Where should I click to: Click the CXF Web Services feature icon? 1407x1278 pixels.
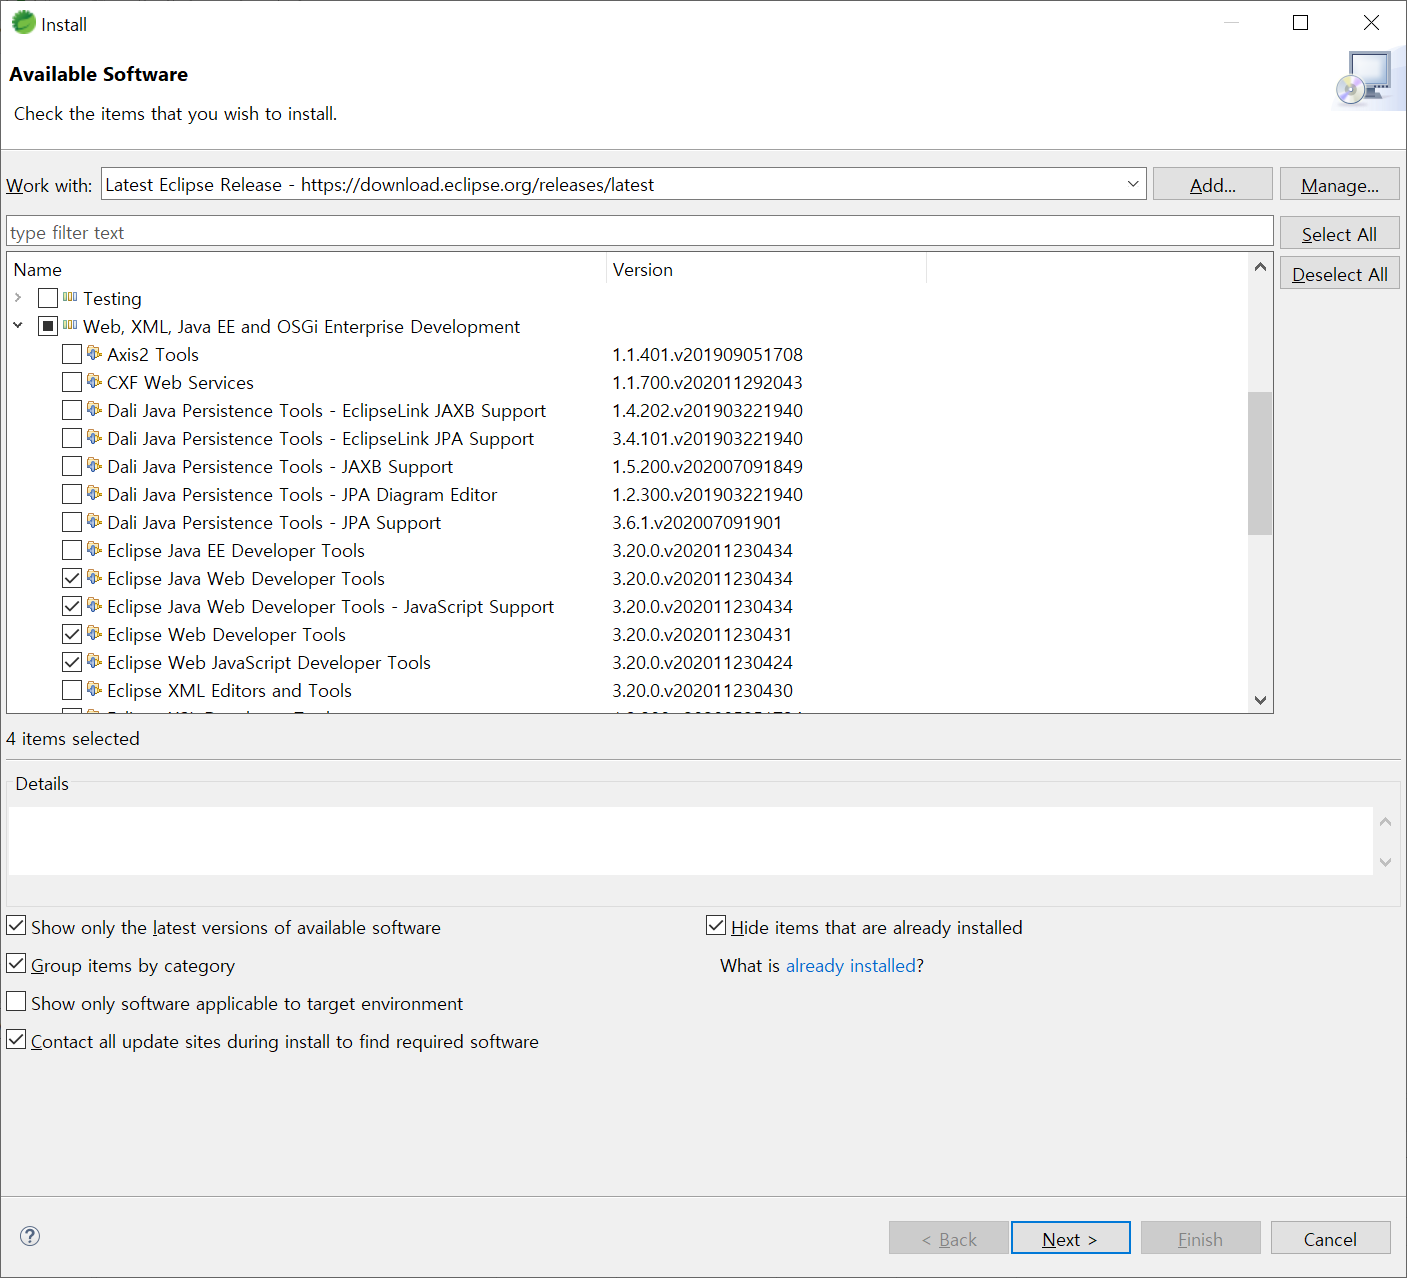coord(95,382)
